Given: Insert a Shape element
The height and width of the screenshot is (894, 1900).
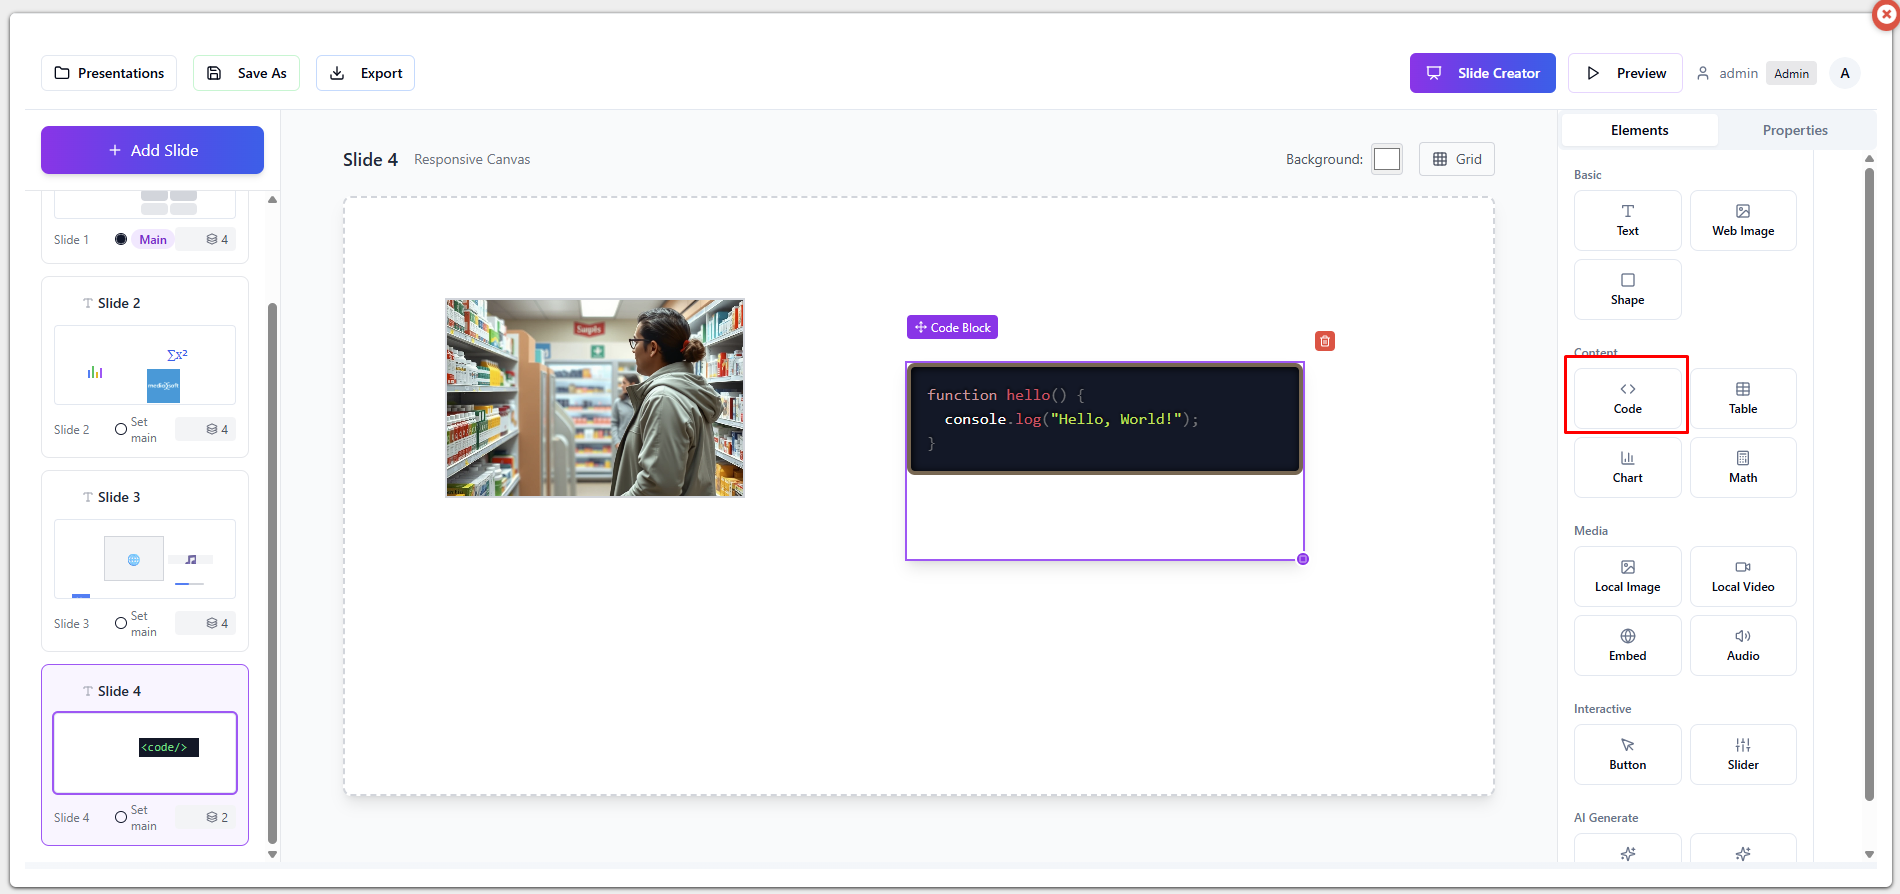Looking at the screenshot, I should pos(1627,289).
